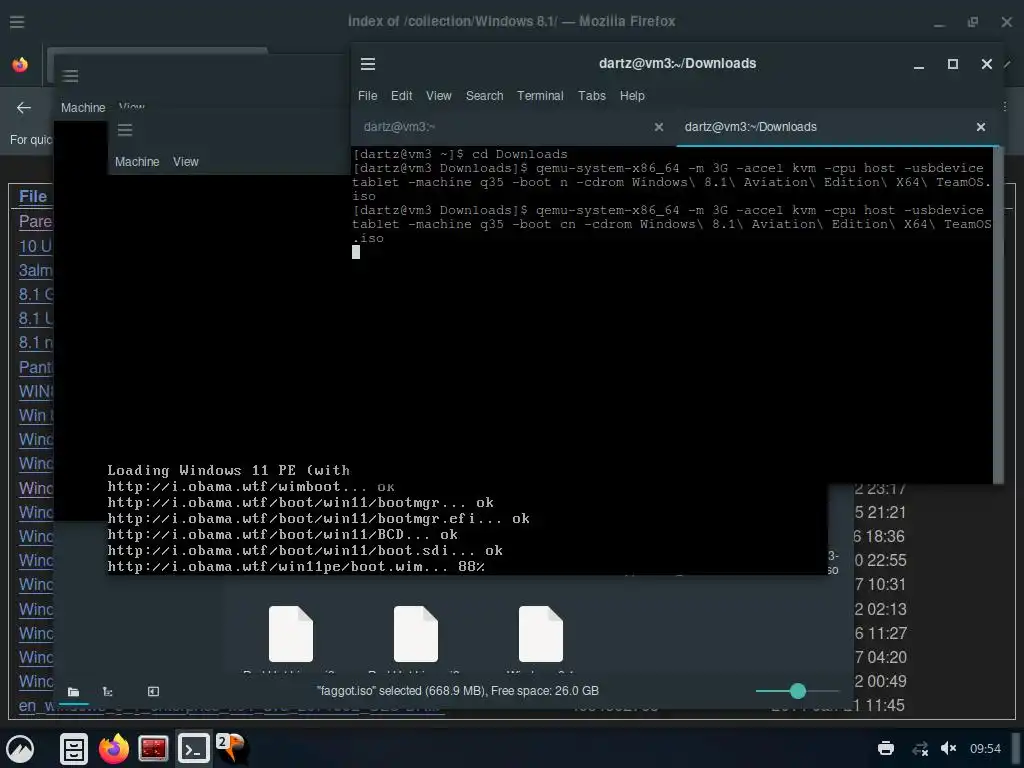1024x768 pixels.
Task: Click the 'cd Downloads' command line in terminal
Action: tap(460, 154)
